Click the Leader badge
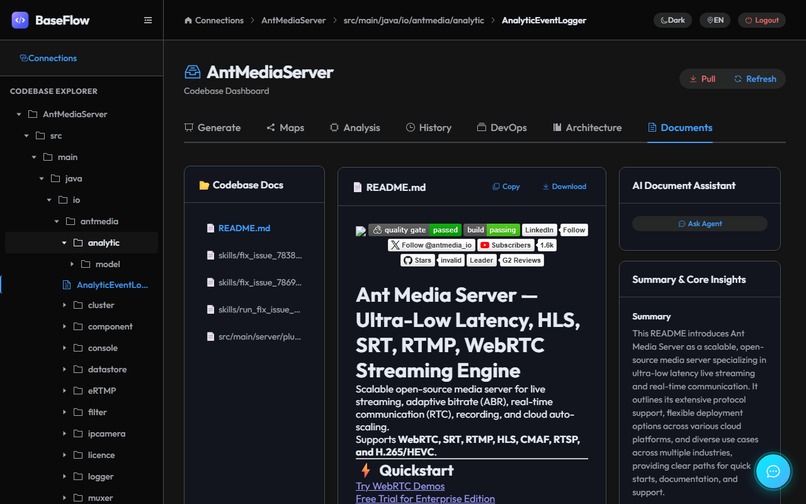The image size is (806, 504). (x=482, y=260)
